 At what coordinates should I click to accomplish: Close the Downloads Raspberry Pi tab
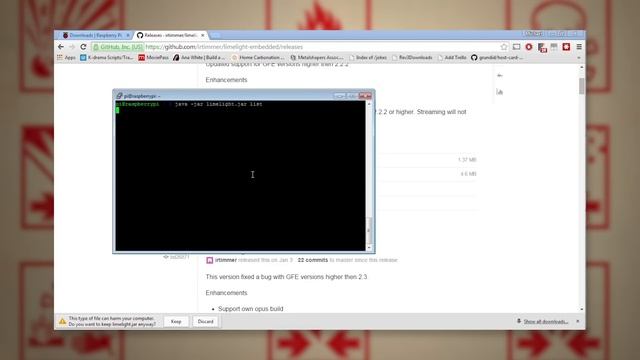click(127, 36)
